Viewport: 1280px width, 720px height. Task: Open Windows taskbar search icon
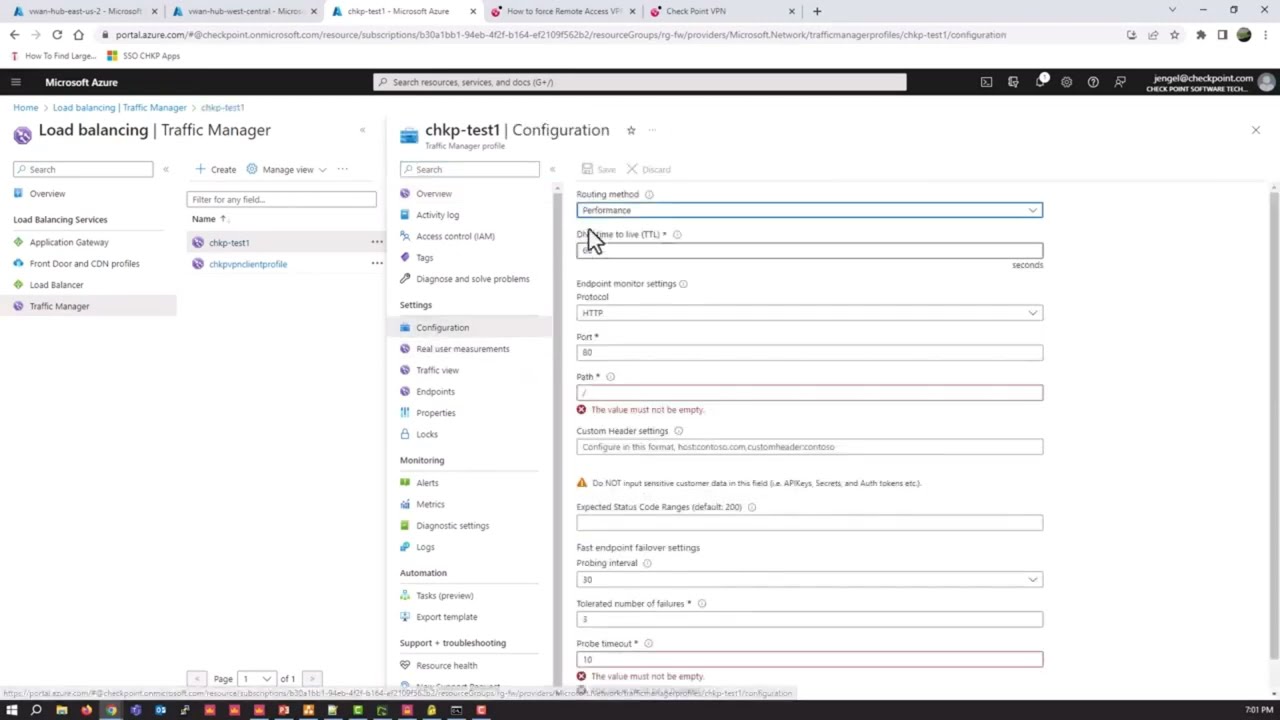point(36,711)
